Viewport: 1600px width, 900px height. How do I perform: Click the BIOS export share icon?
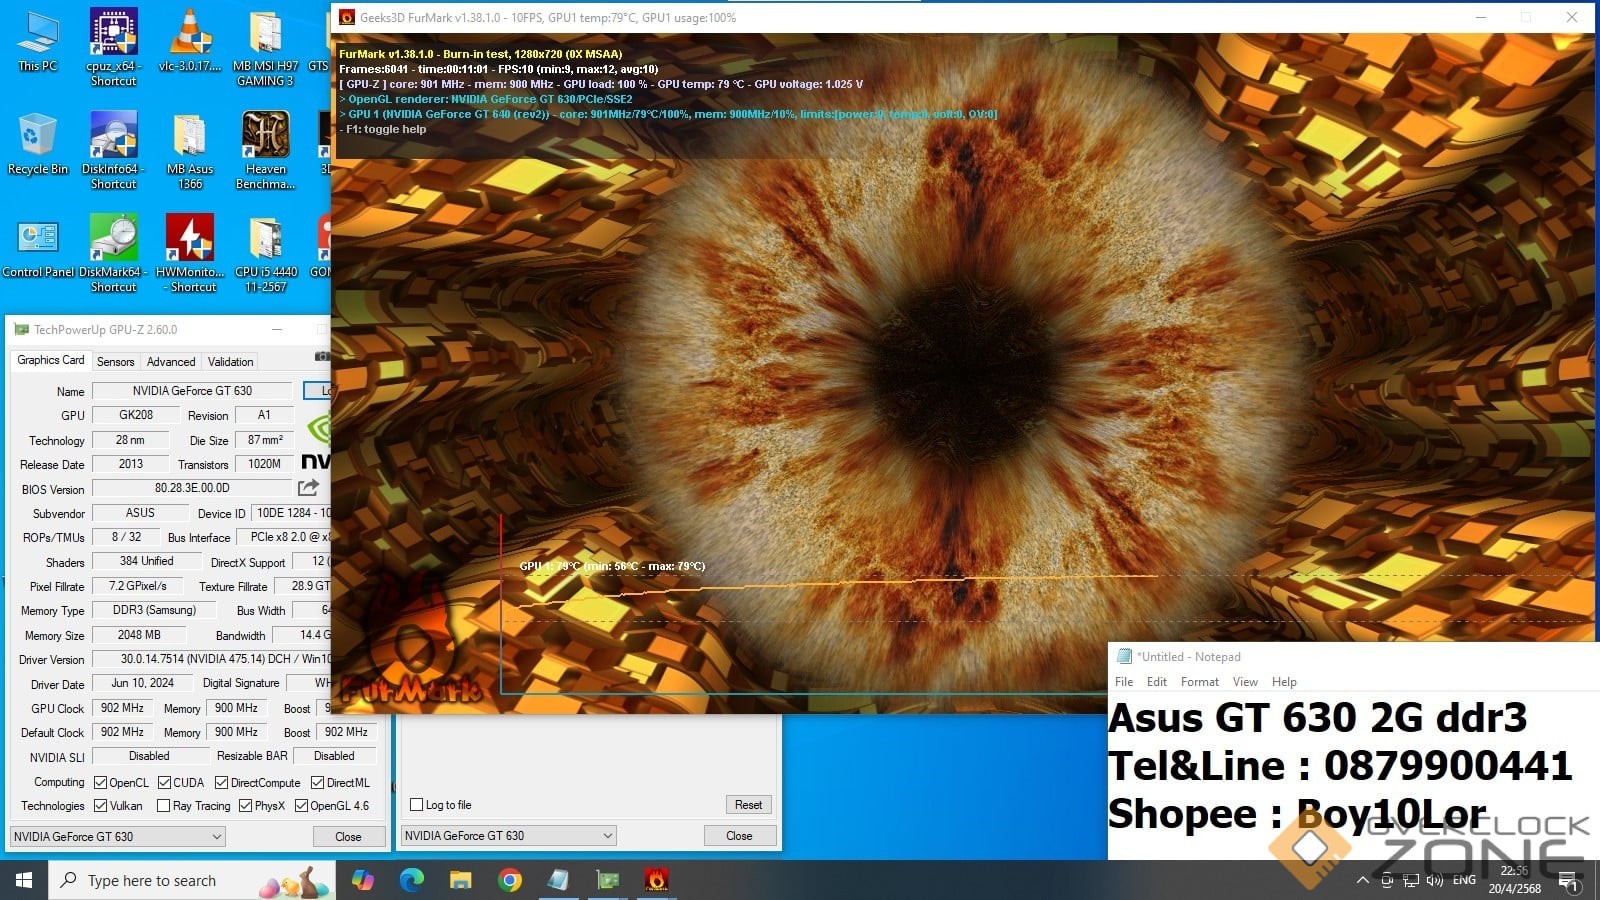308,488
